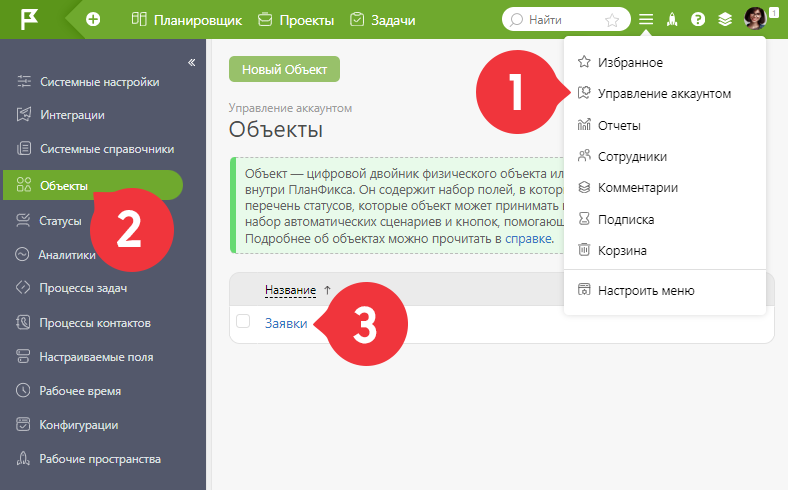Click the Аналитики circle chart icon
This screenshot has width=788, height=490.
pyautogui.click(x=22, y=254)
